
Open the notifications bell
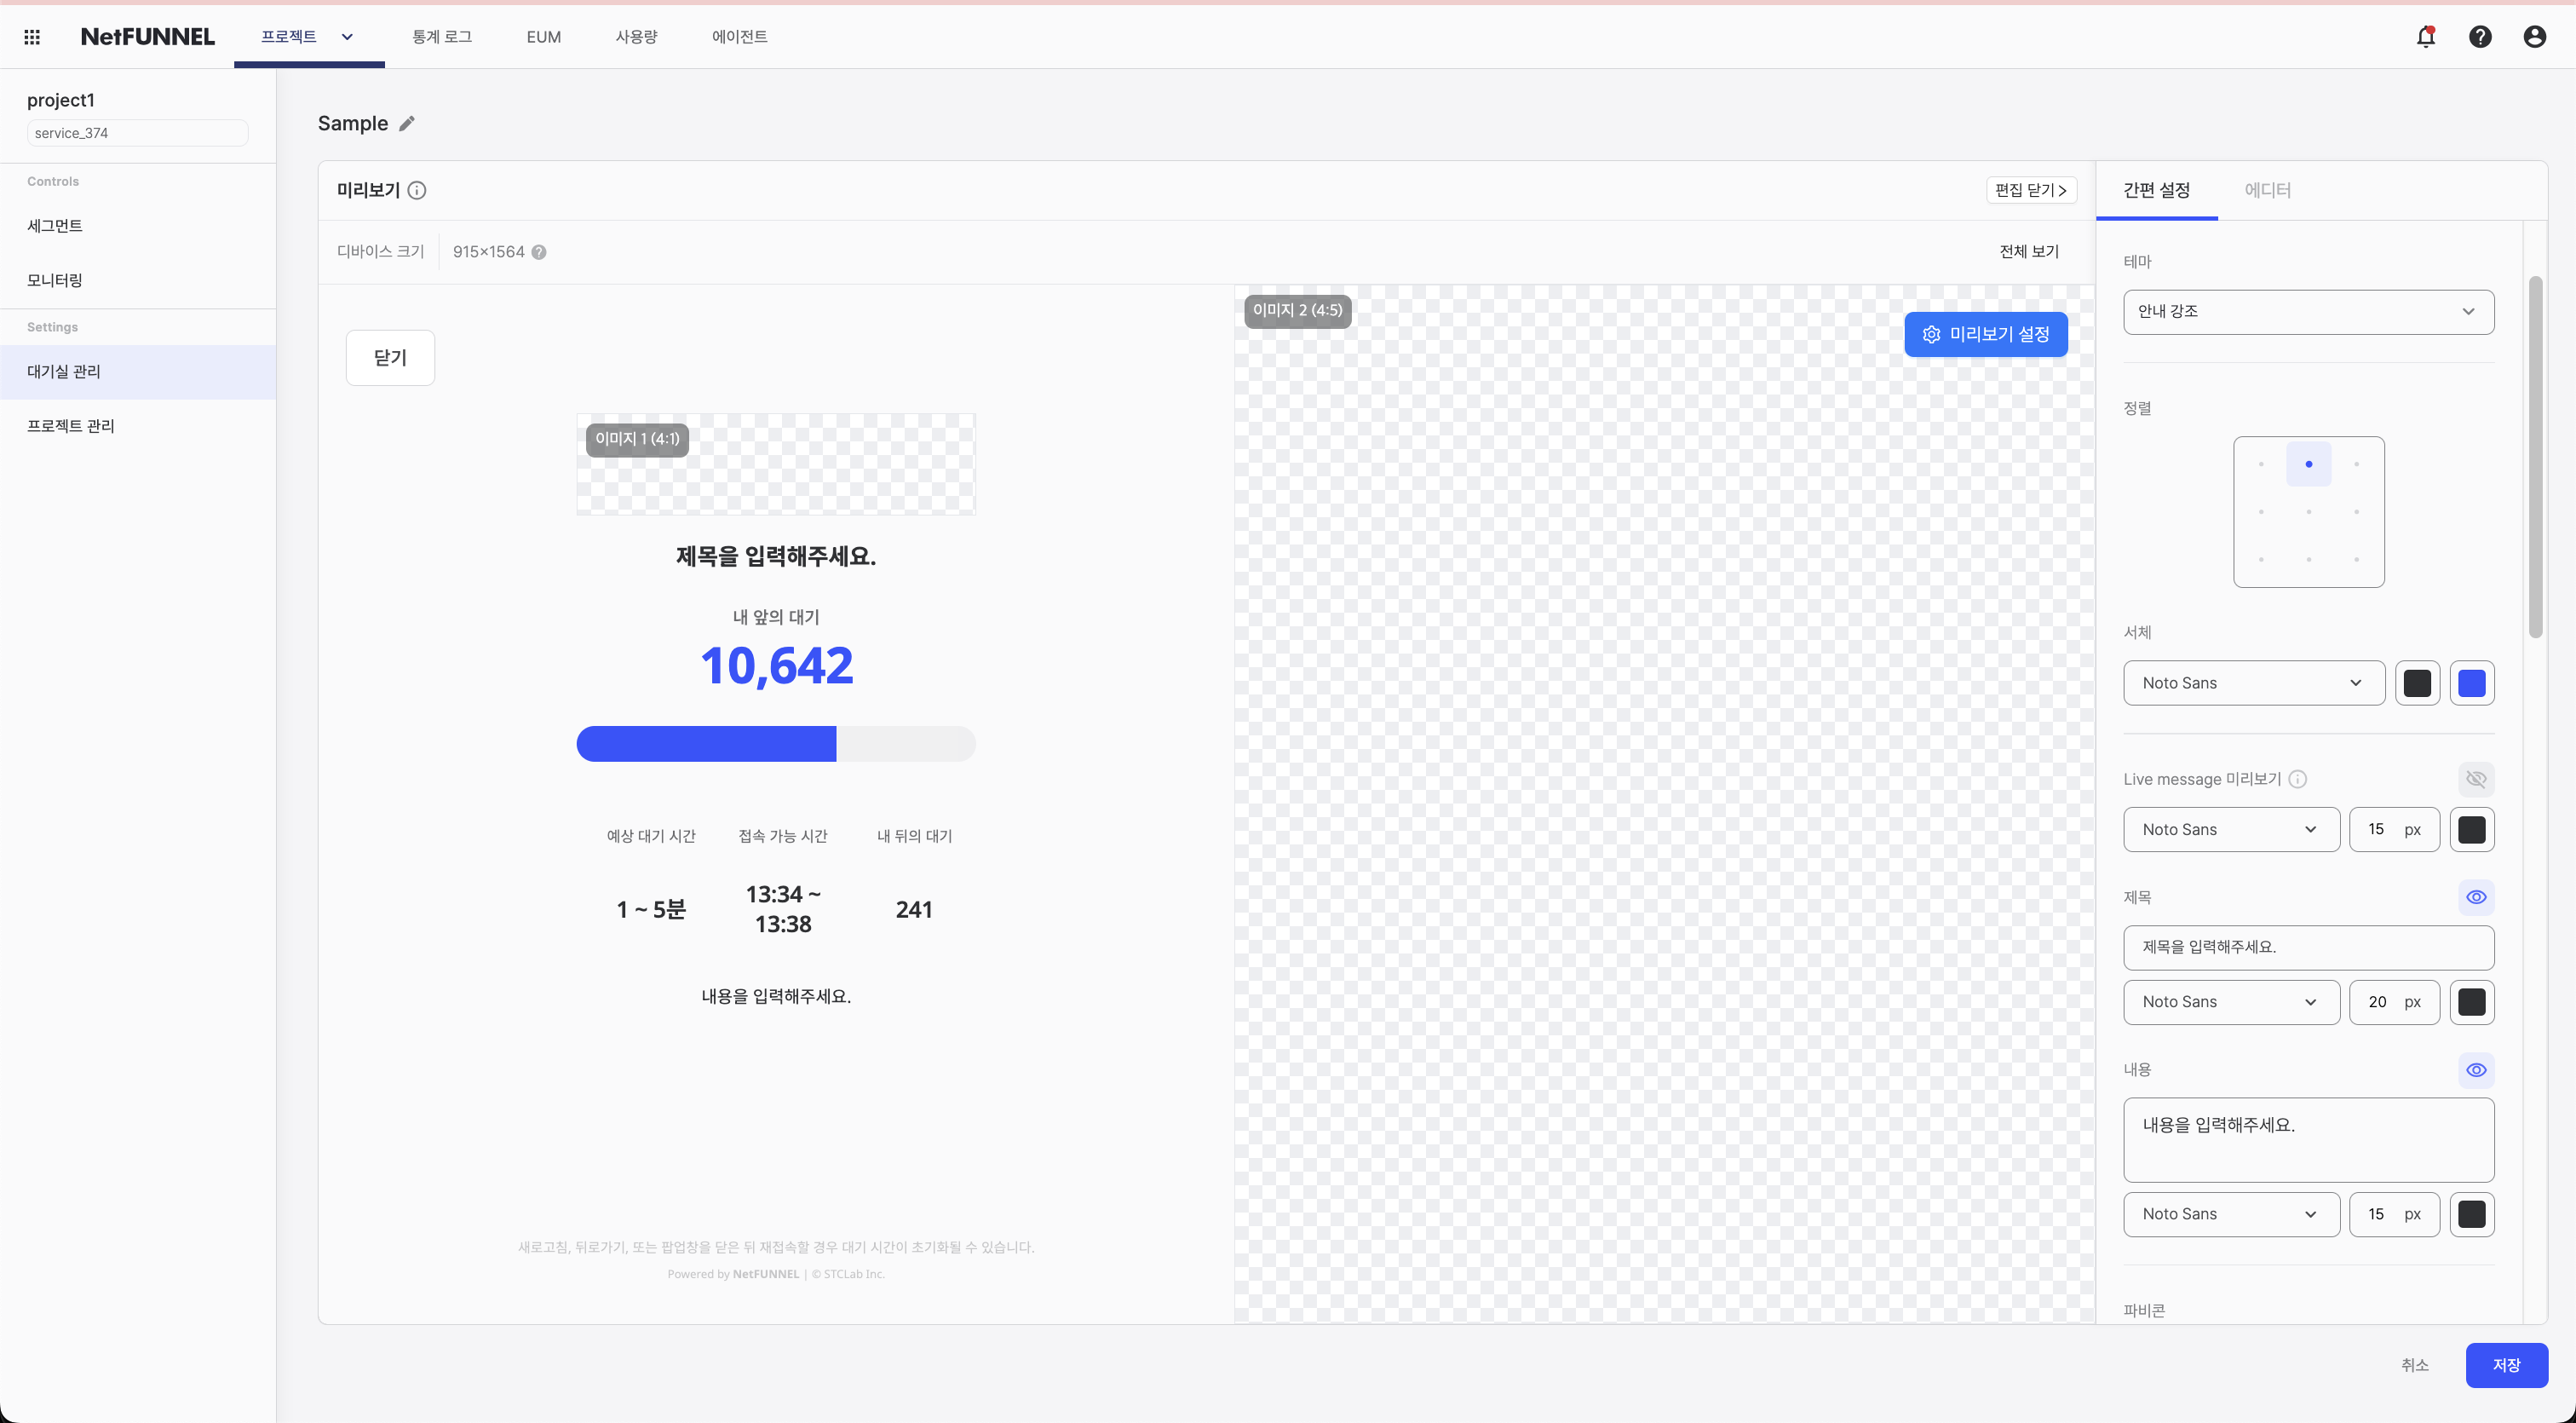click(x=2425, y=37)
